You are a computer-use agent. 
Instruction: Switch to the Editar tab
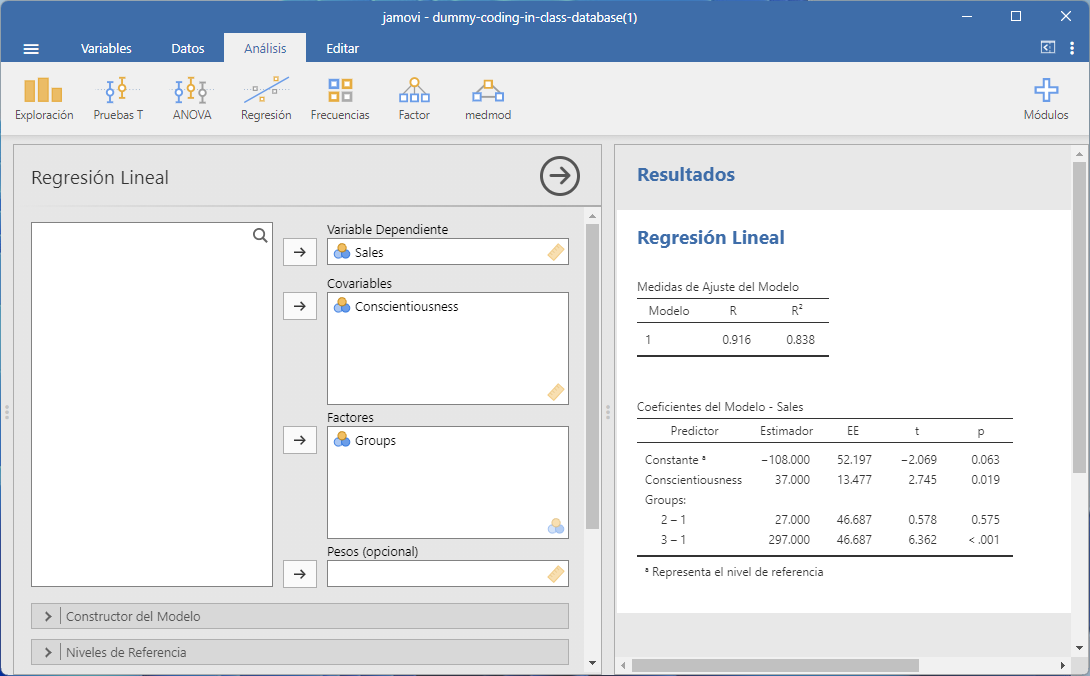click(x=342, y=48)
